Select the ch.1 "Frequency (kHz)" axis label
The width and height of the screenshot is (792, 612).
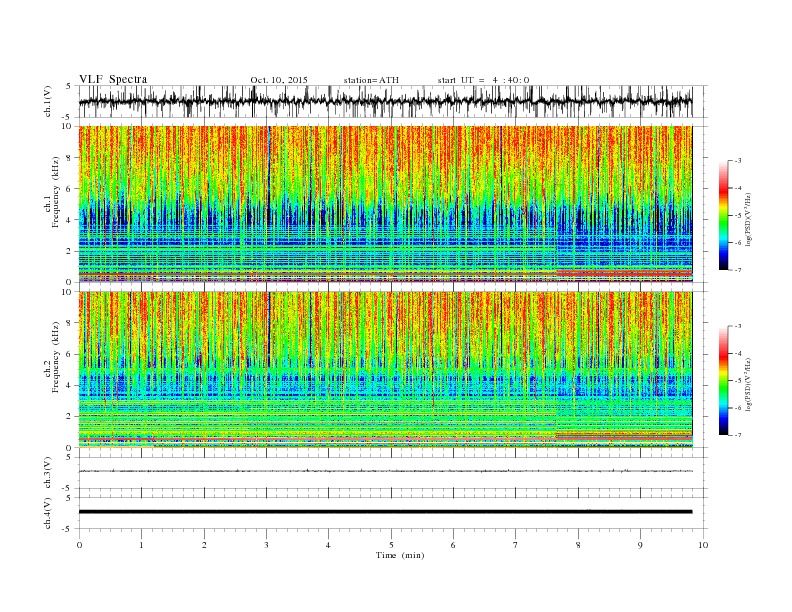[x=56, y=192]
